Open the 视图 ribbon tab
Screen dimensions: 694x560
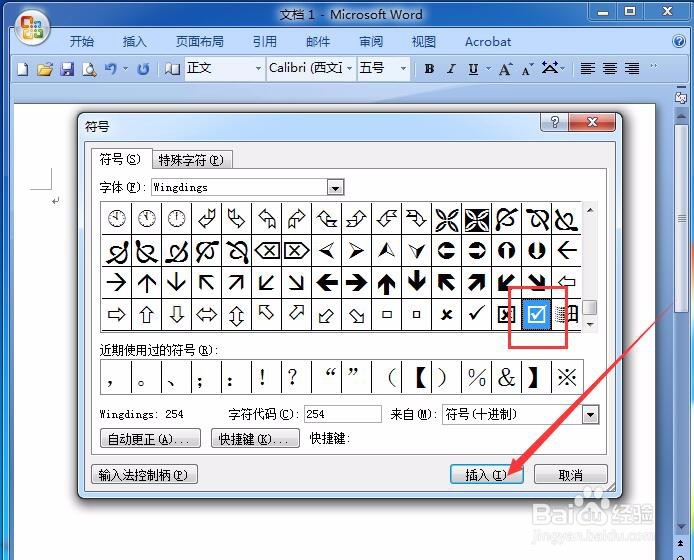(x=424, y=42)
